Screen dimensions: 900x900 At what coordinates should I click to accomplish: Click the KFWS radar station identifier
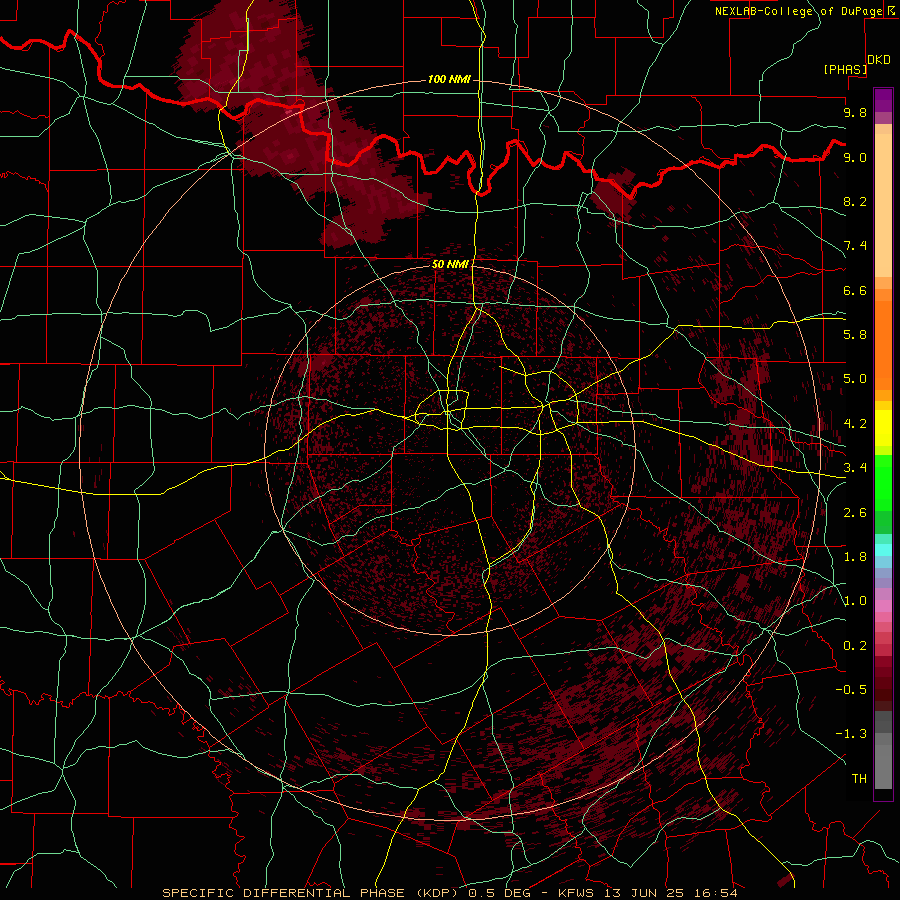[x=577, y=893]
